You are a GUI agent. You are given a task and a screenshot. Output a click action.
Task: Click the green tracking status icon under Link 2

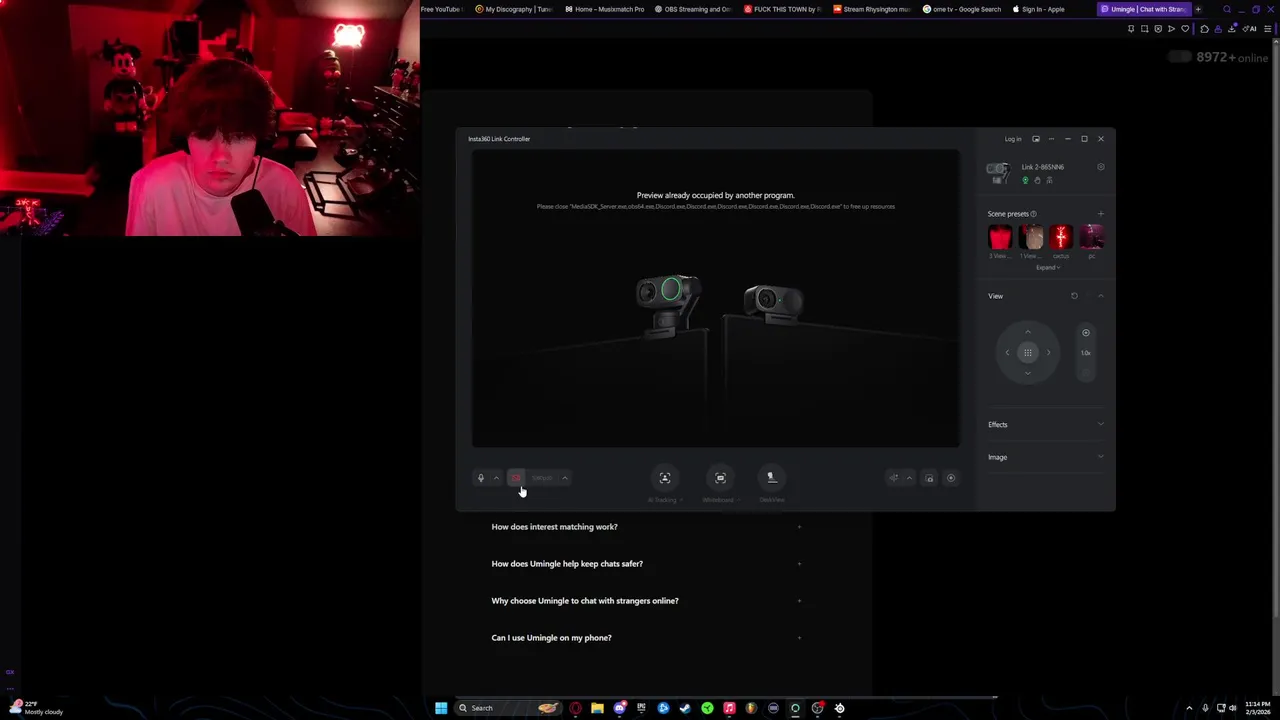(x=1025, y=180)
